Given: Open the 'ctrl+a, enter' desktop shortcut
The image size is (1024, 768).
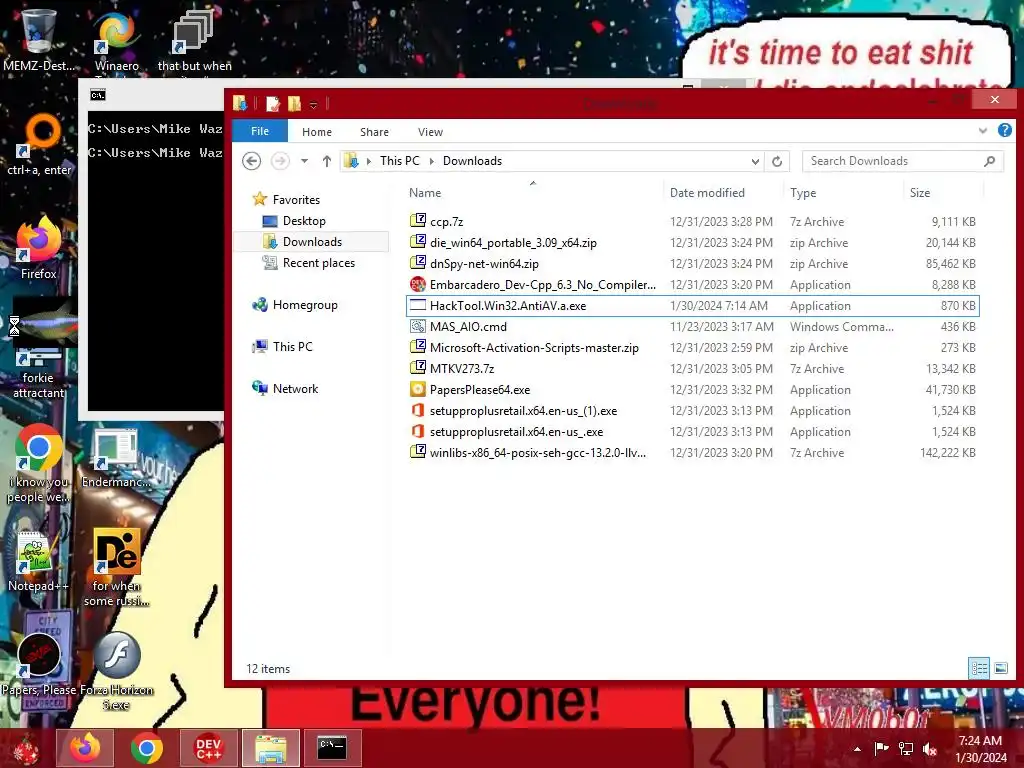Looking at the screenshot, I should 39,144.
